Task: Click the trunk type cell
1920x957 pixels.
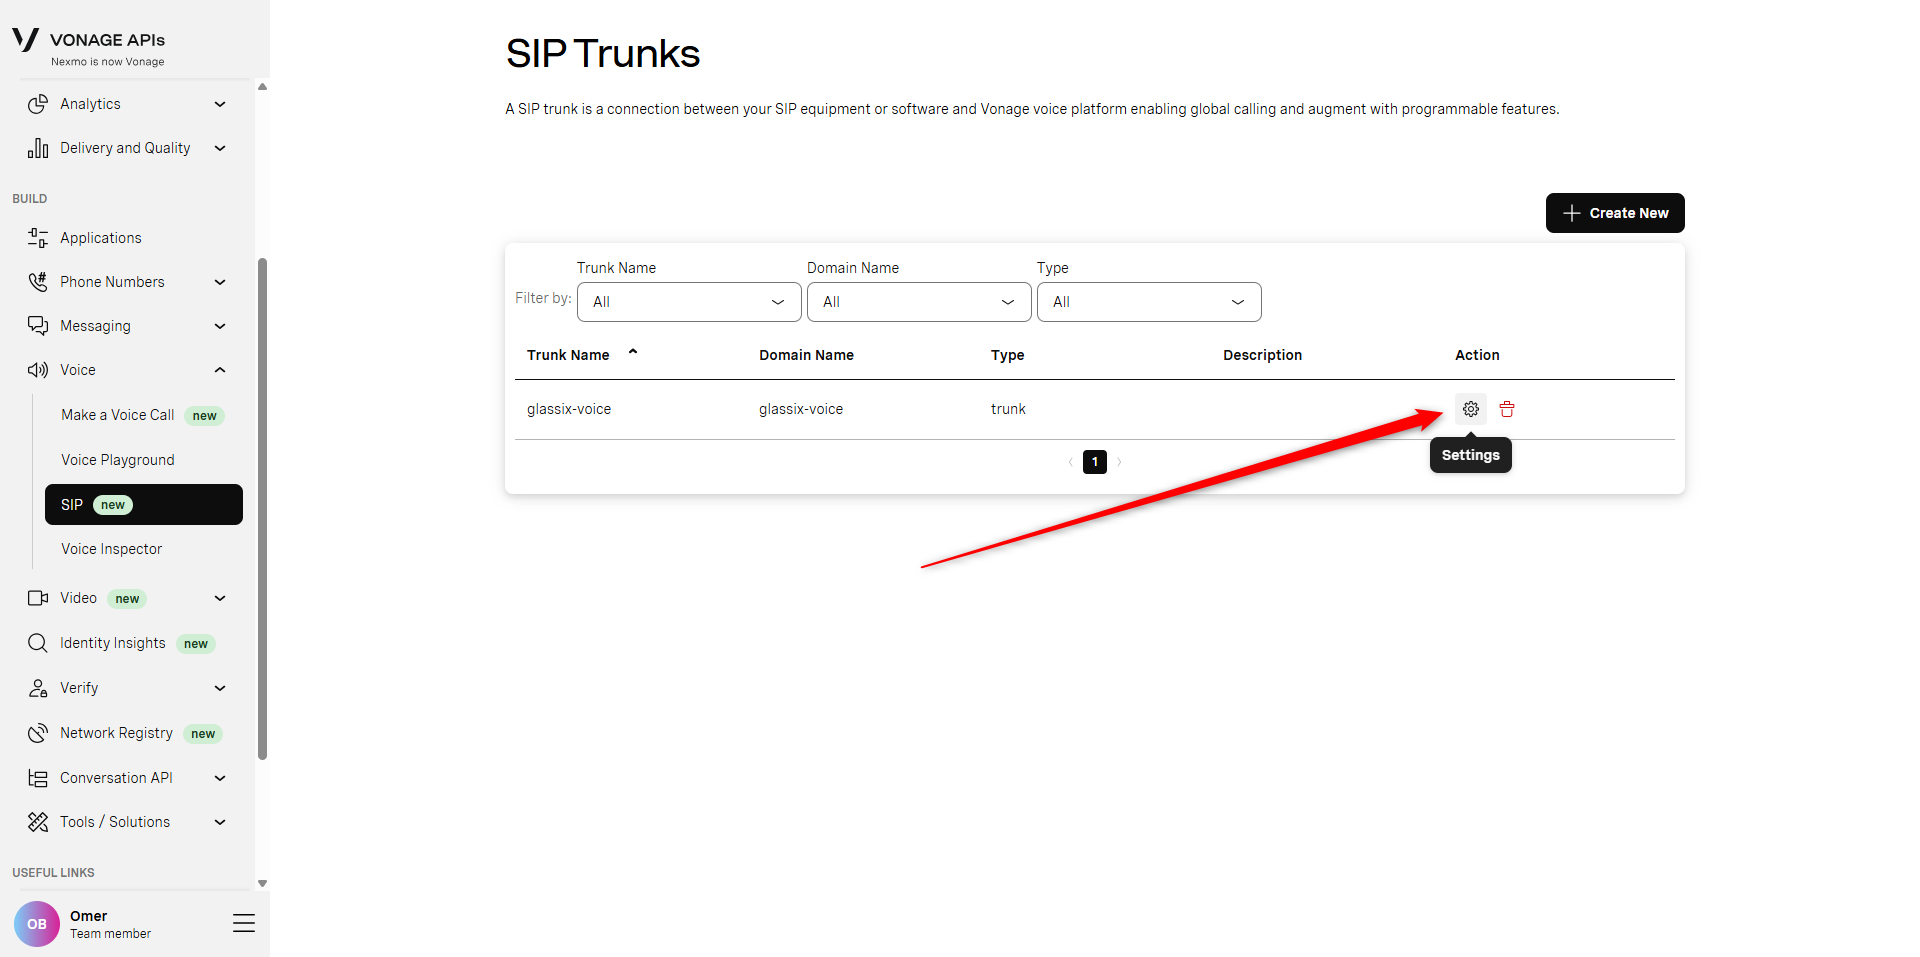Action: (1008, 409)
